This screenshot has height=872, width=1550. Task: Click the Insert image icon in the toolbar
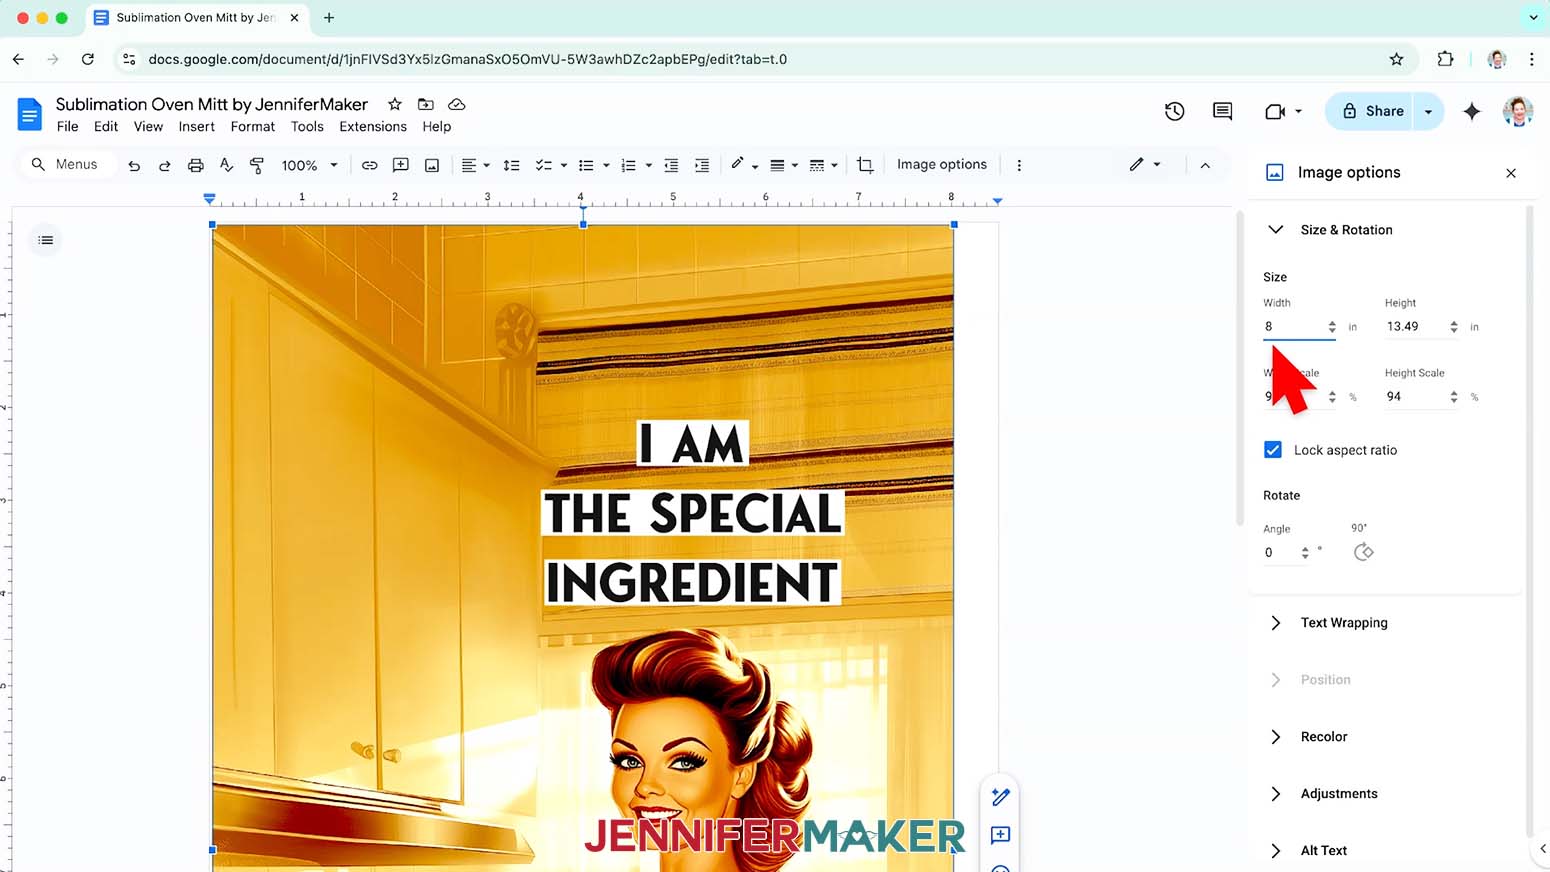(x=432, y=165)
